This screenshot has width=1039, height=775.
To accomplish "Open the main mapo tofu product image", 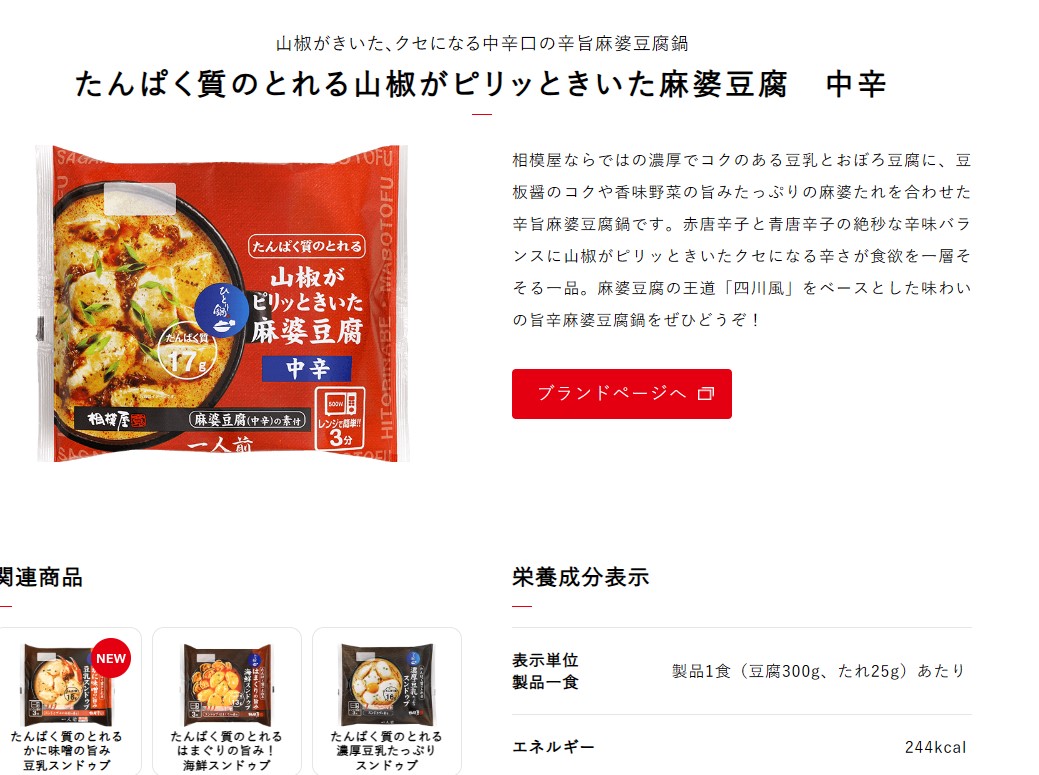I will point(222,303).
